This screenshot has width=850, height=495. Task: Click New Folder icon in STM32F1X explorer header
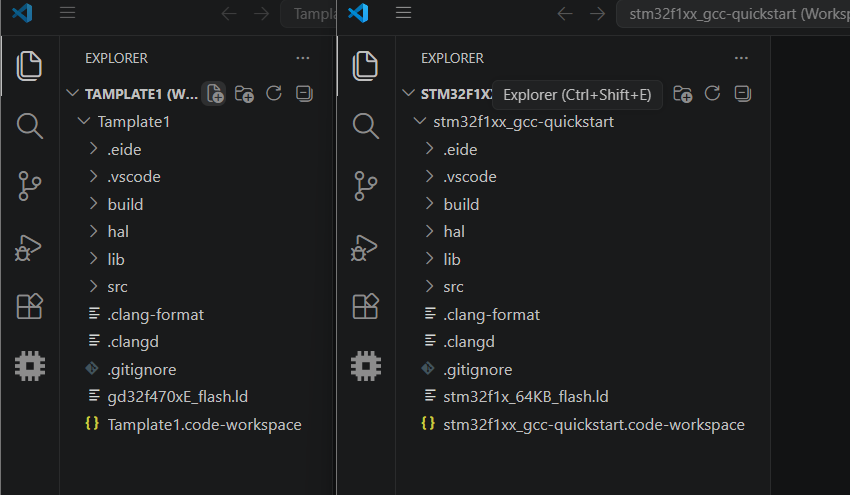click(x=682, y=94)
